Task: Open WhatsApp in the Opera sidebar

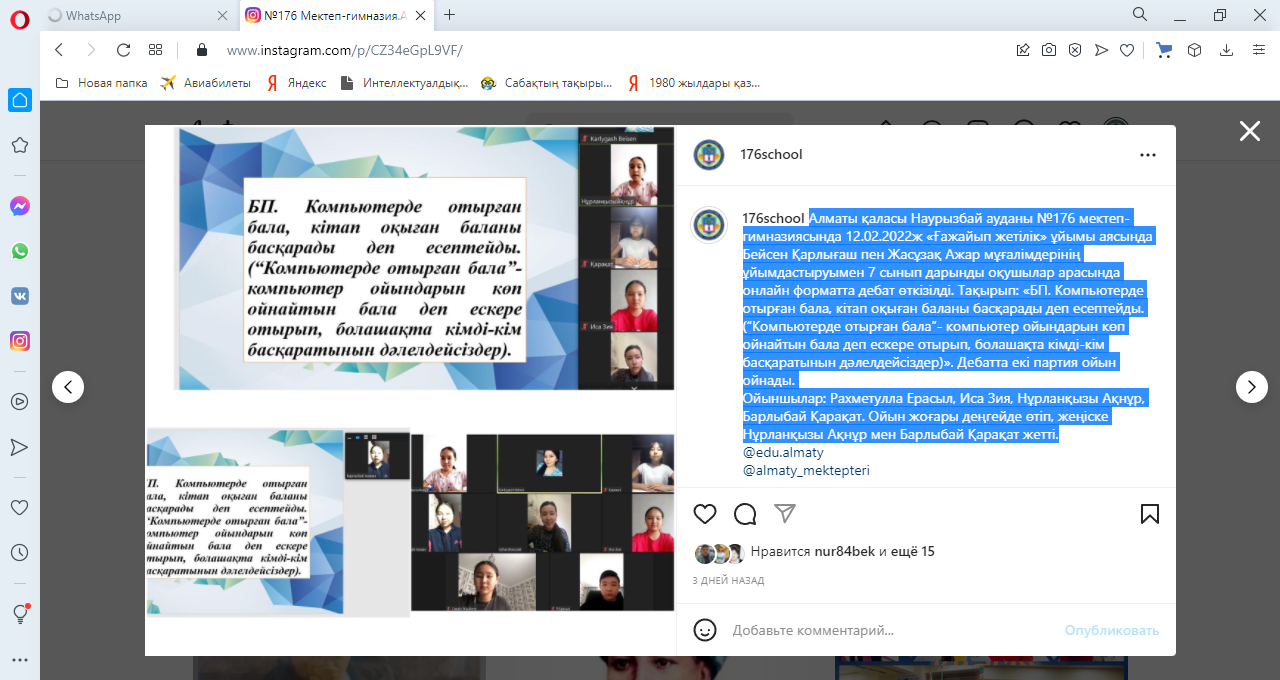Action: tap(19, 251)
